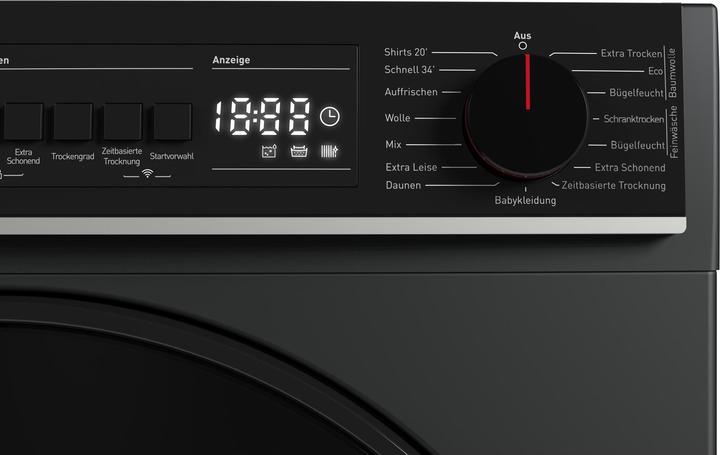Tap the condenser cleaning indicator icon with sparkle
This screenshot has height=455, width=720.
[329, 151]
